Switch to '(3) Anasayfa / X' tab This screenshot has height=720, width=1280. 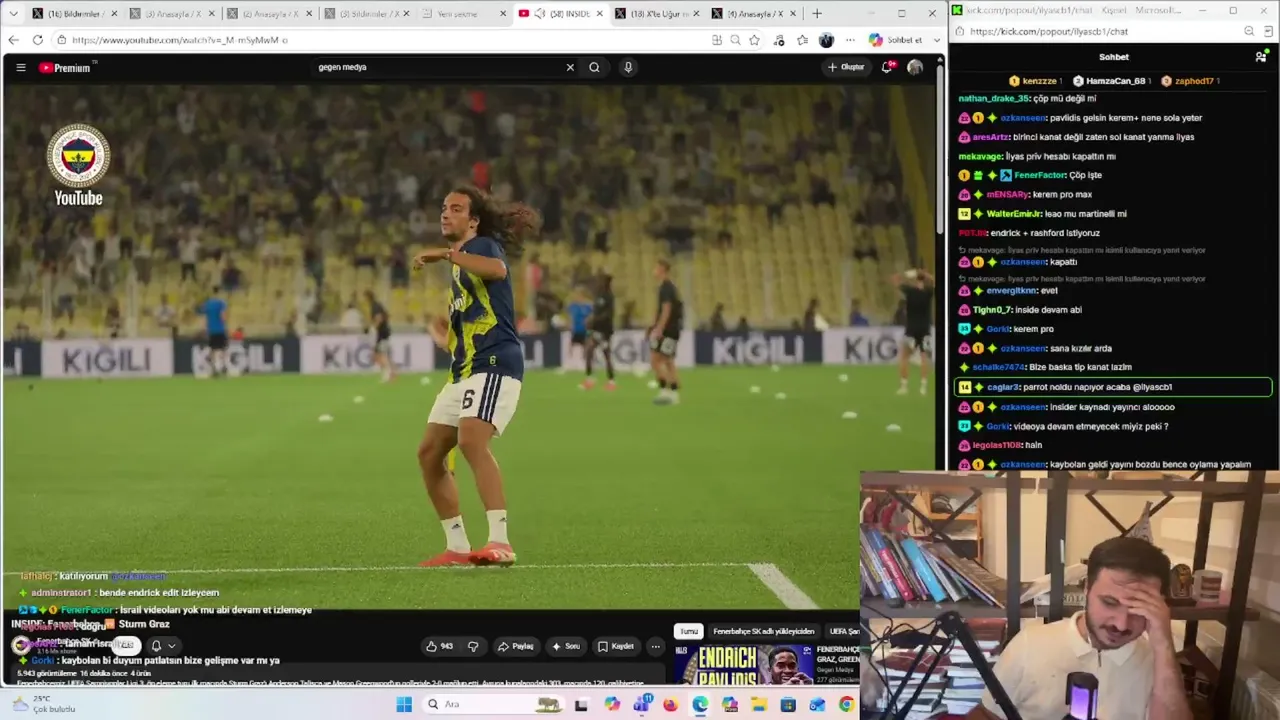click(172, 14)
